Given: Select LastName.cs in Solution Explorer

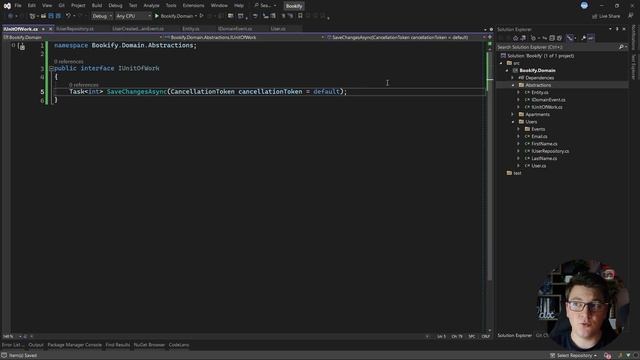Looking at the screenshot, I should (544, 159).
